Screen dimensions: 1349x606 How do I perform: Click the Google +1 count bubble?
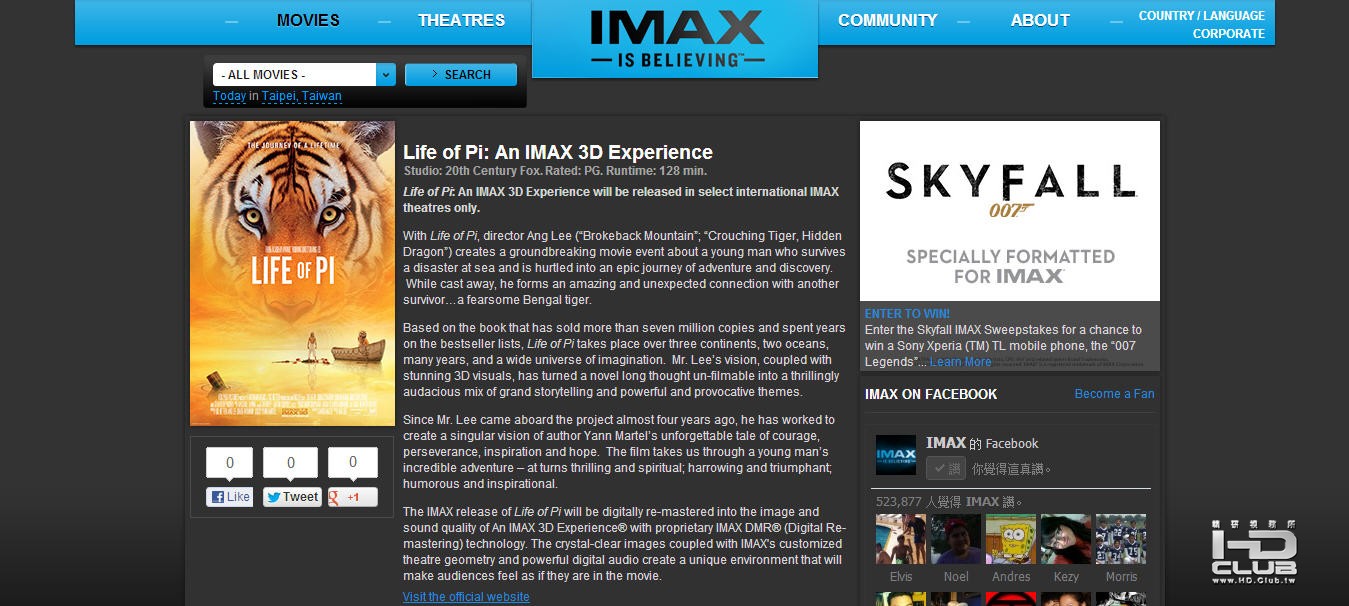click(x=353, y=463)
